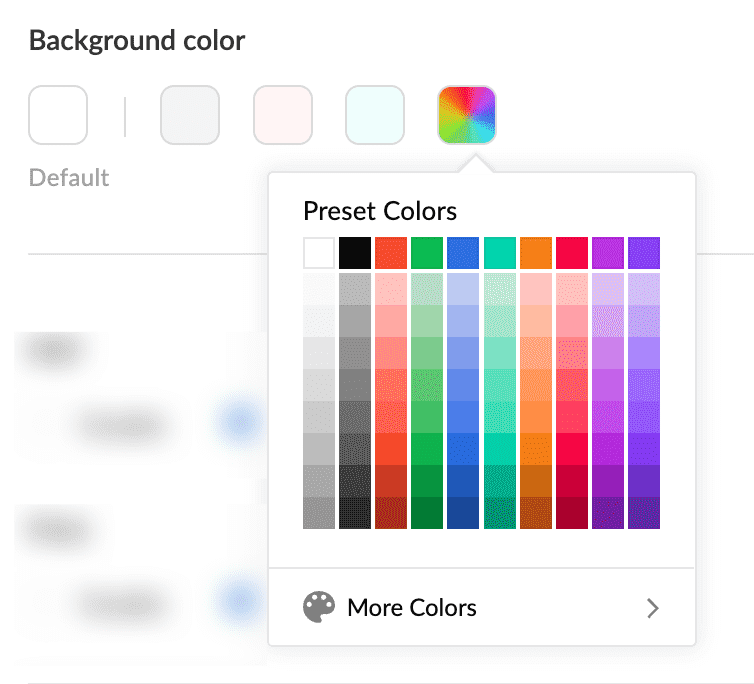Pick the crimson pink preset in top row
The width and height of the screenshot is (754, 684).
pyautogui.click(x=571, y=253)
